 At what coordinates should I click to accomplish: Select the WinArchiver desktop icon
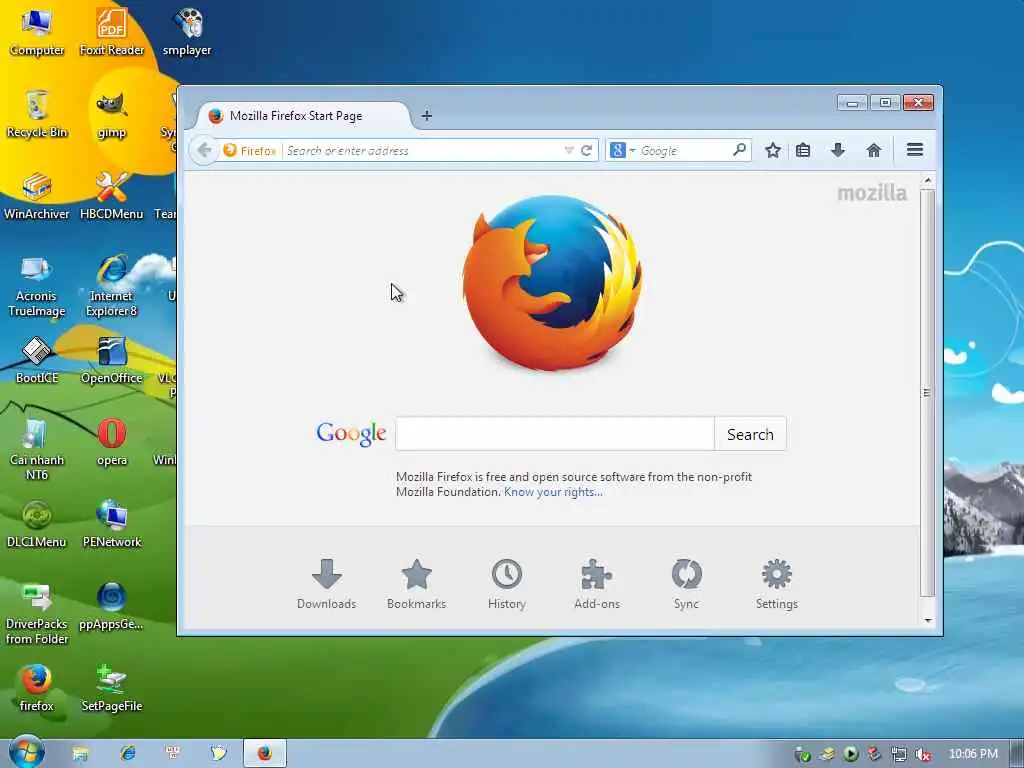tap(37, 196)
